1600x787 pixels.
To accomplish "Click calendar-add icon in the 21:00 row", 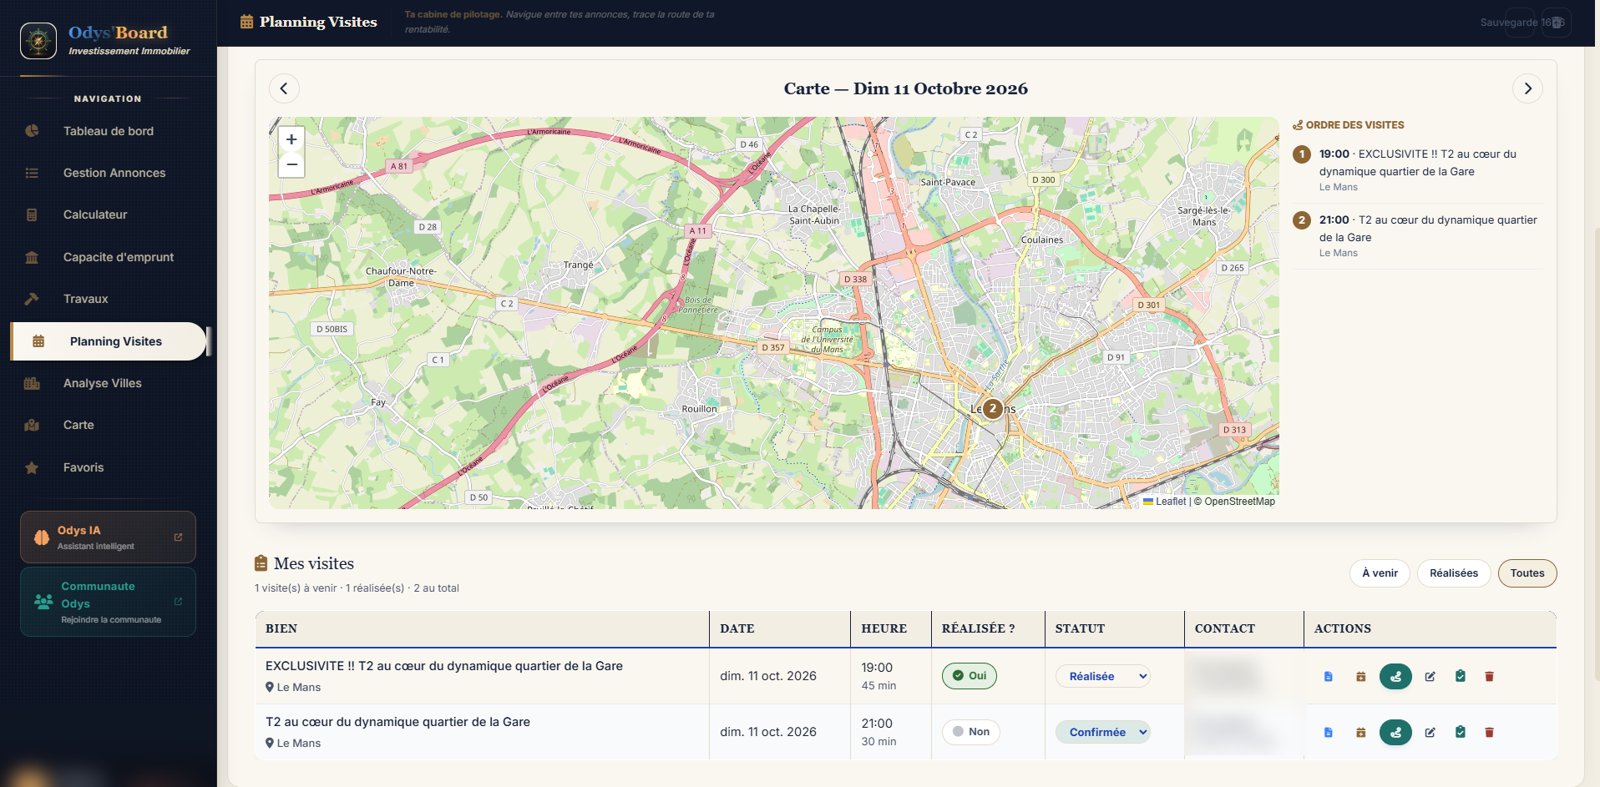I will [1360, 733].
